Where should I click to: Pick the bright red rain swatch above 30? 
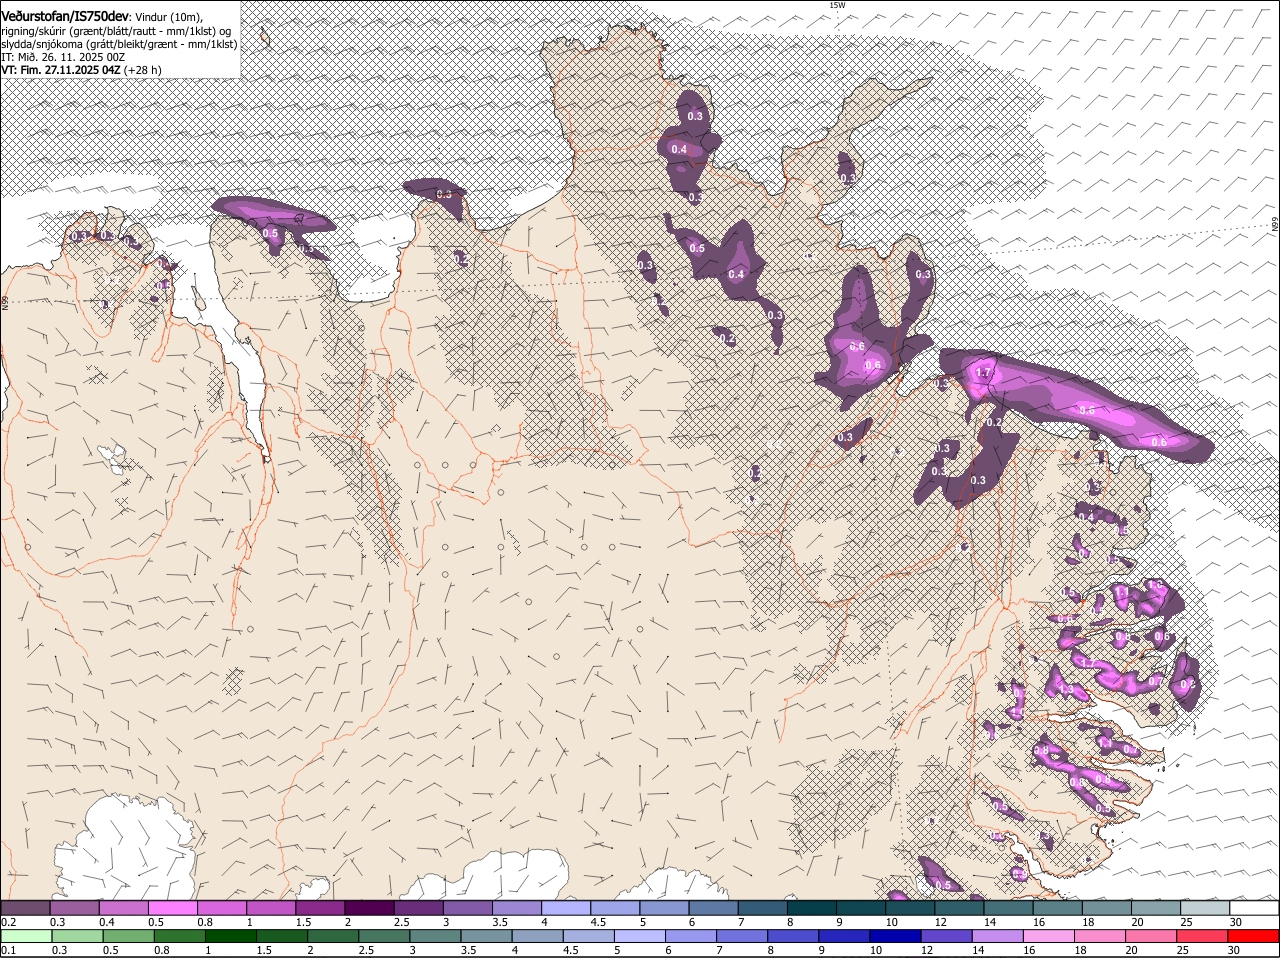(1253, 936)
